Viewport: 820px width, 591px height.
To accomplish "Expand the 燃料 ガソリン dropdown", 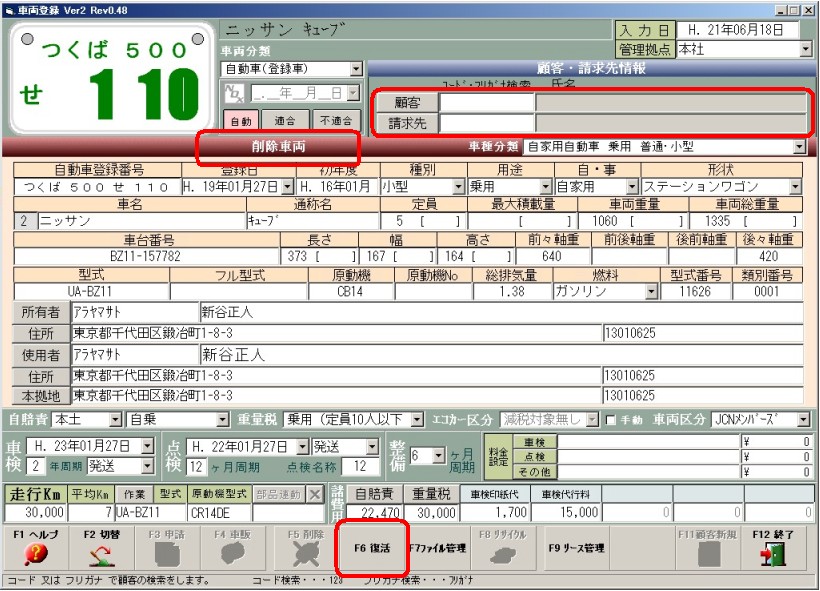I will 652,291.
